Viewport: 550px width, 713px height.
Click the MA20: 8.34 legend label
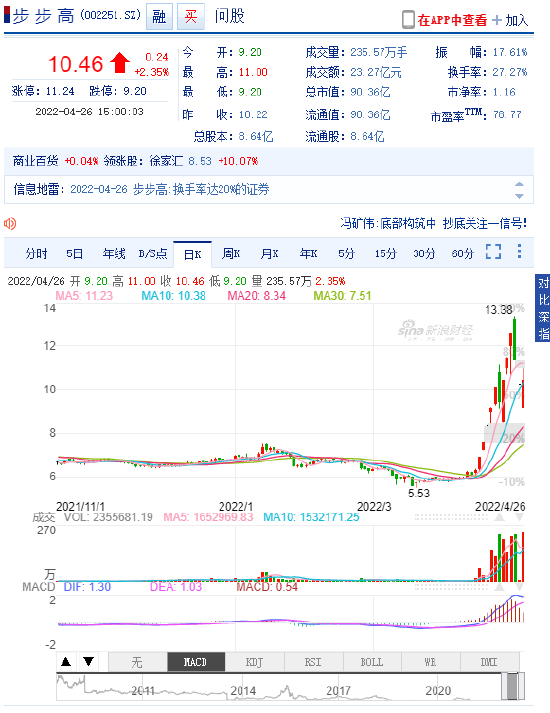point(257,296)
